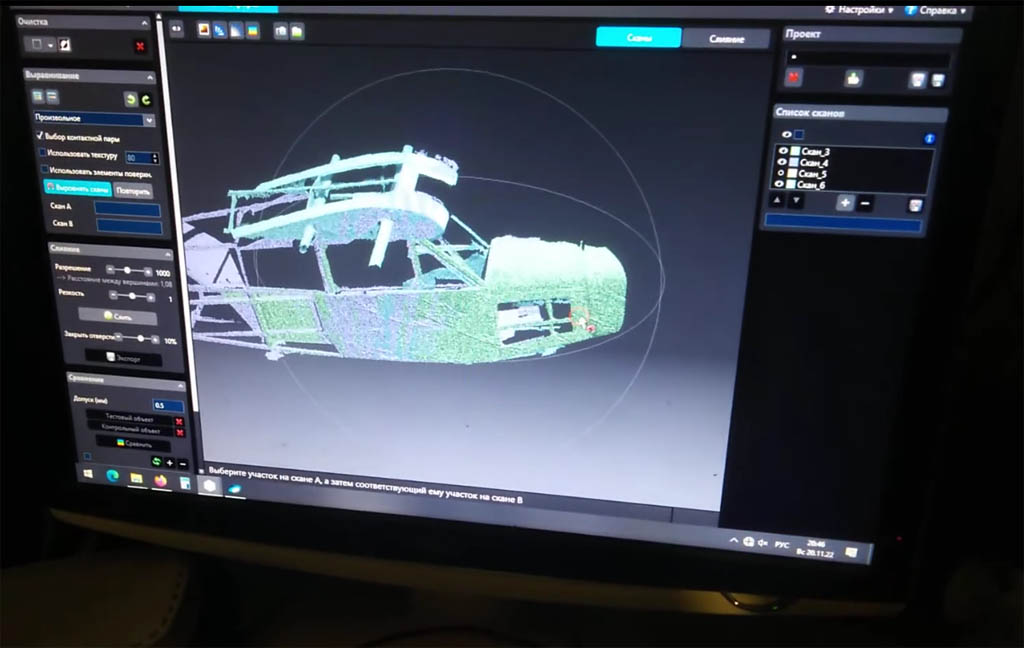The width and height of the screenshot is (1024, 648).
Task: Click the texture value stepper arrows
Action: point(155,158)
